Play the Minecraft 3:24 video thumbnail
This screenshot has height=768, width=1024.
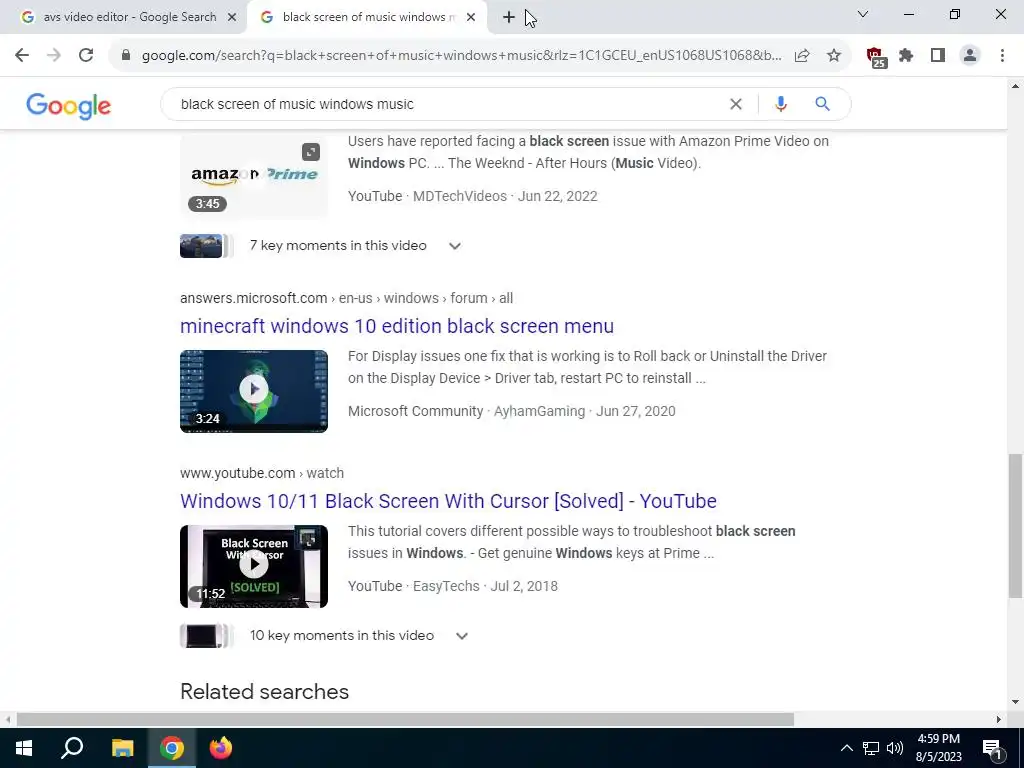254,391
